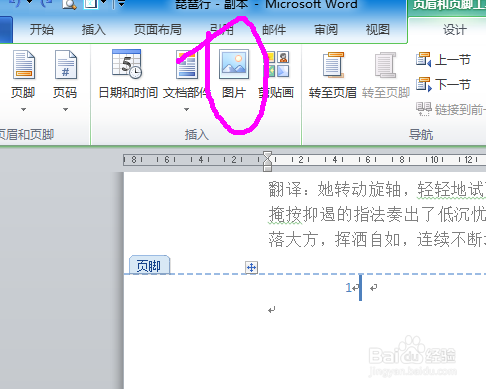Click the Footer (页脚) label tag on the page
This screenshot has height=389, width=486.
point(149,265)
